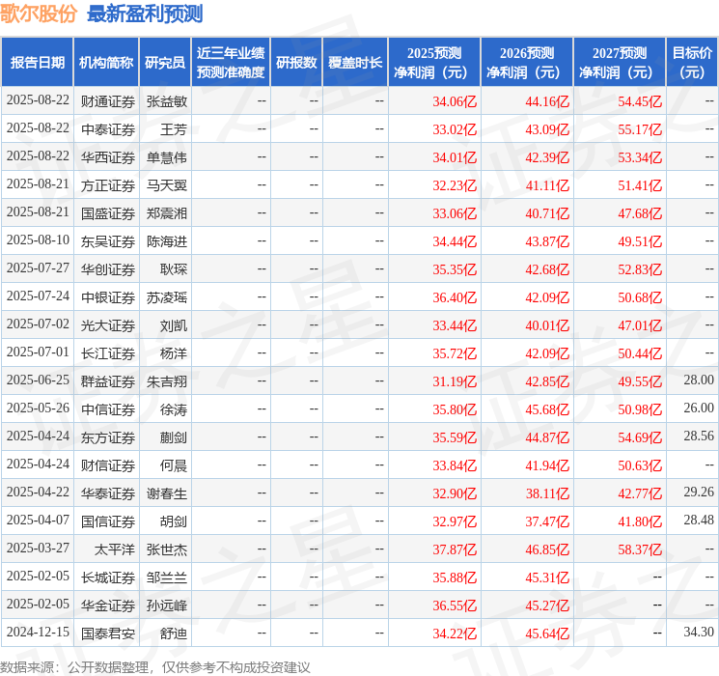Click analyst name 单慧伟

pos(167,157)
